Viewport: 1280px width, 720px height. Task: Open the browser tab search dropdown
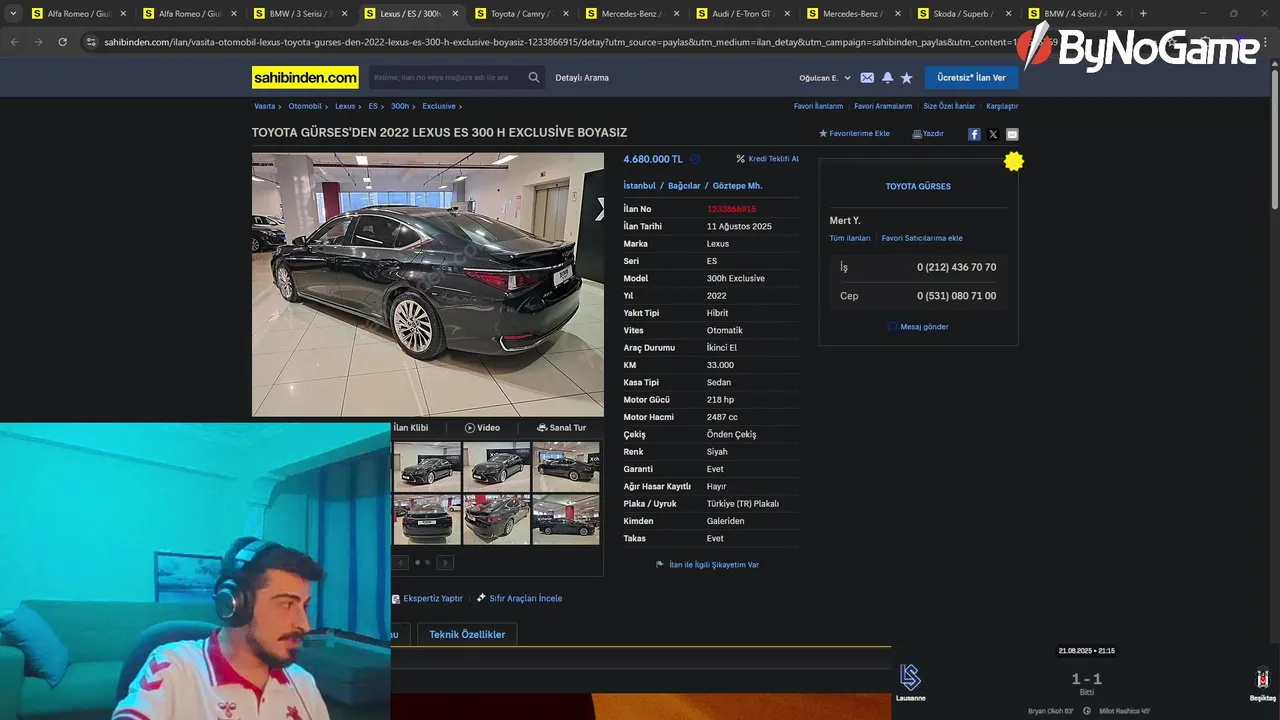13,14
